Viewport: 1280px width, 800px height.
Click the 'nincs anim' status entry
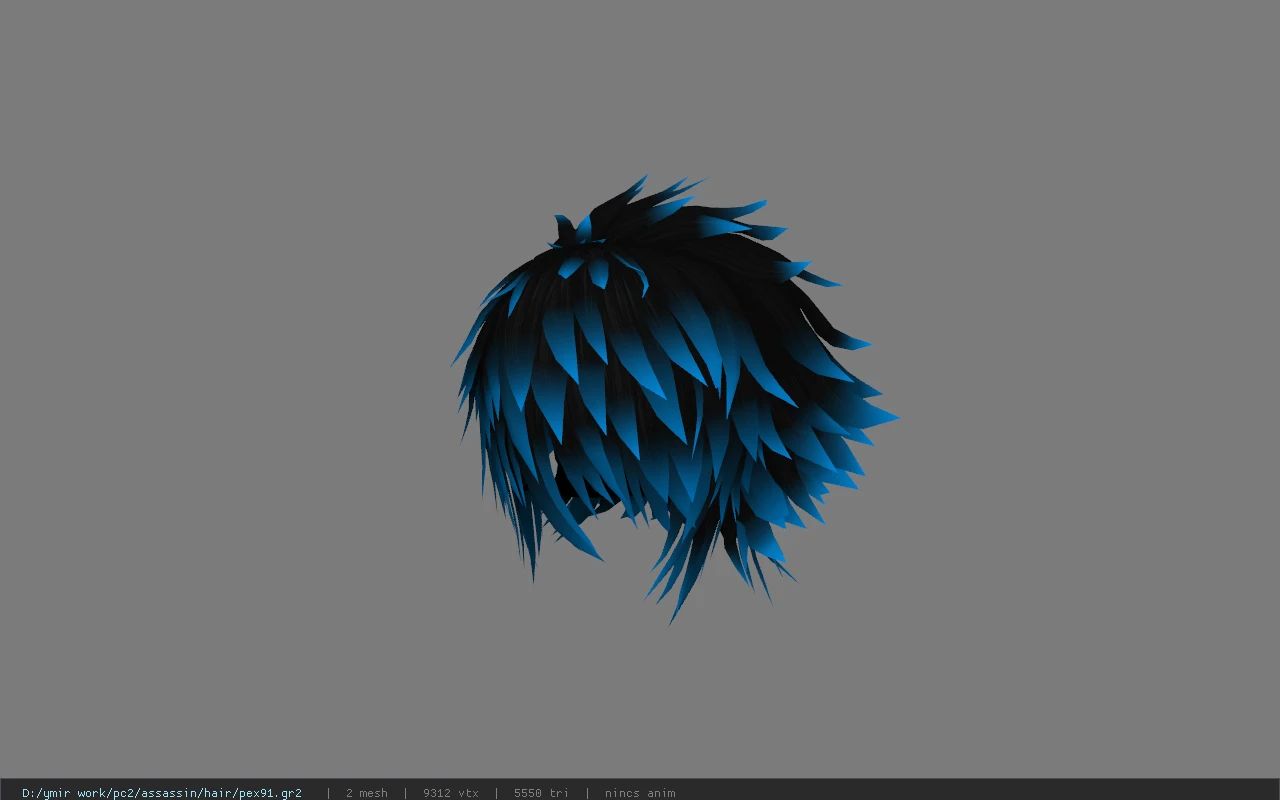(x=640, y=793)
